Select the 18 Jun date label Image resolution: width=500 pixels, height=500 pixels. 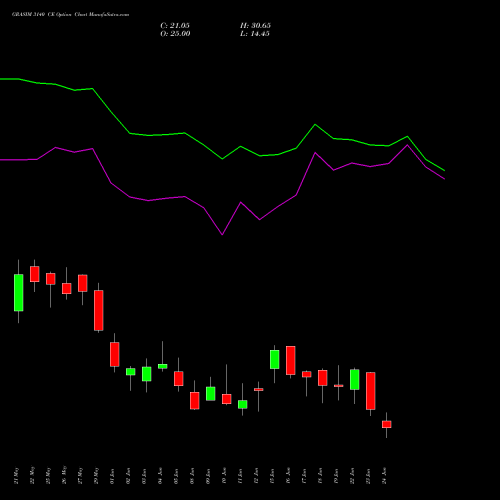click(x=321, y=476)
